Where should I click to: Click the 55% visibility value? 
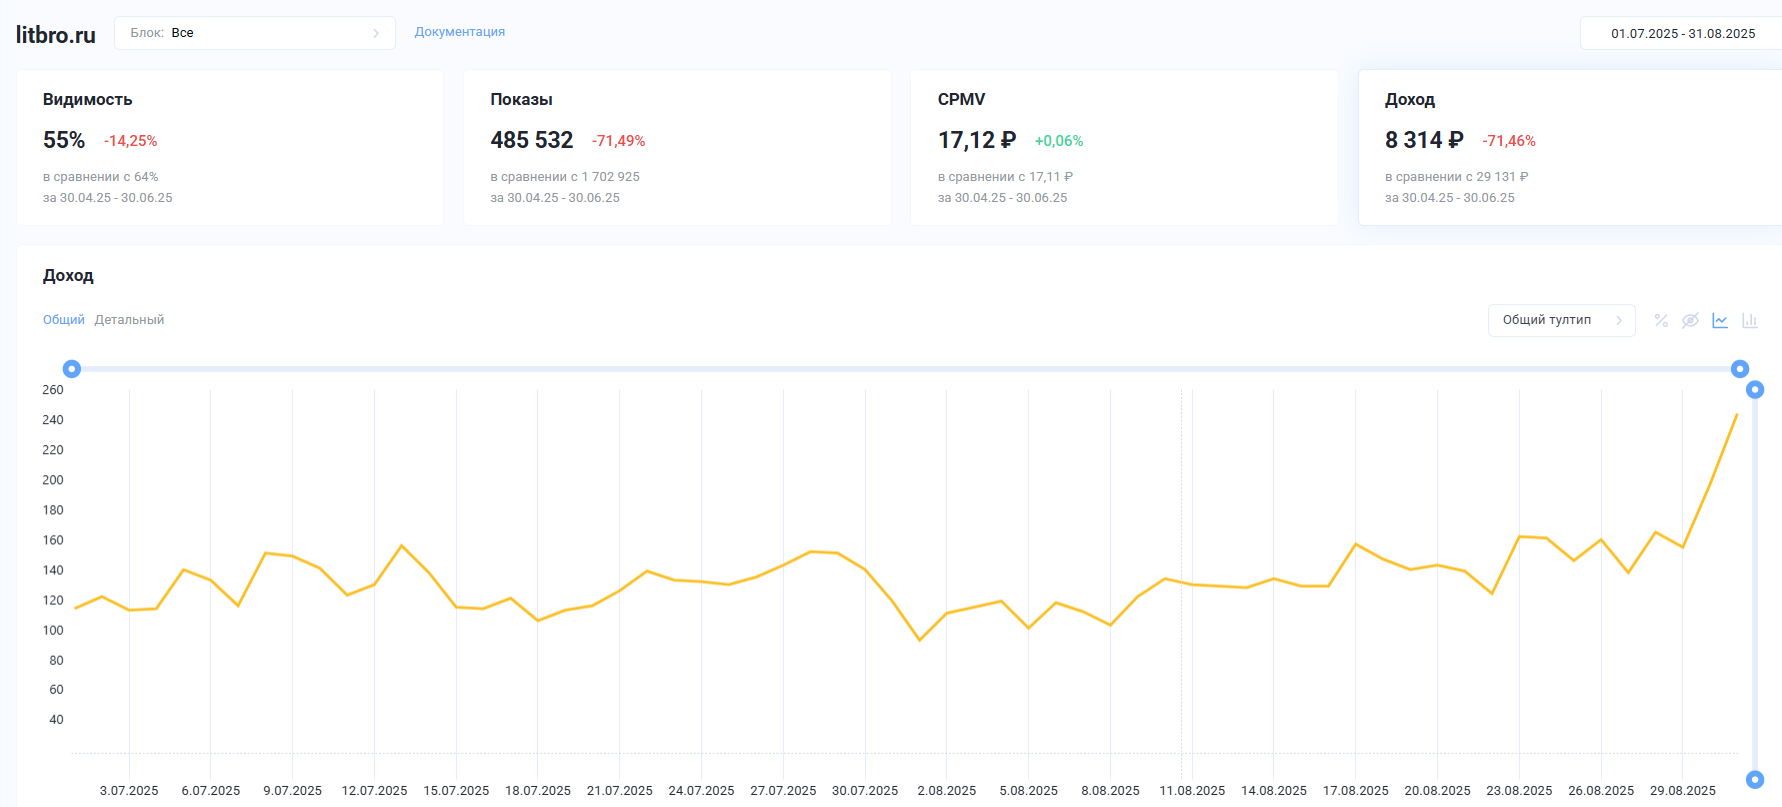click(64, 140)
